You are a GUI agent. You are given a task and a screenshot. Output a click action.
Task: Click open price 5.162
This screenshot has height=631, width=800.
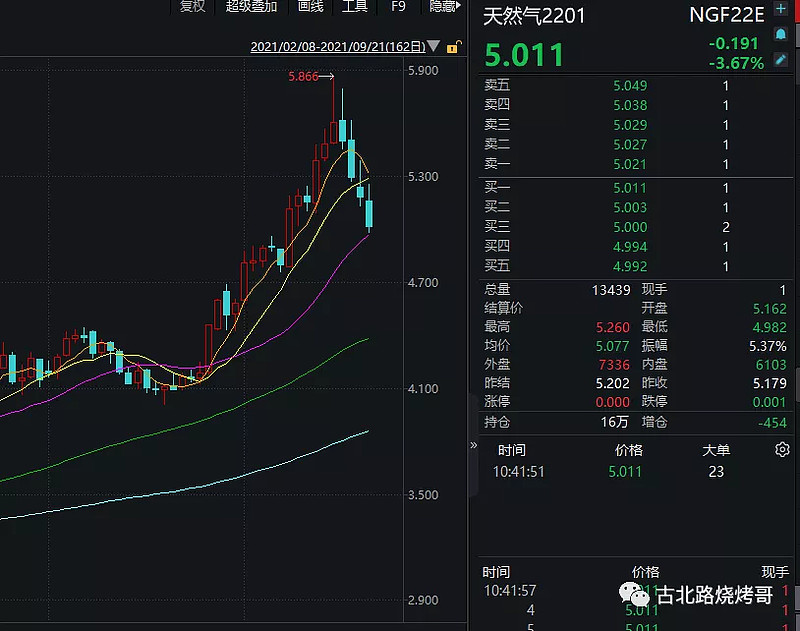769,309
